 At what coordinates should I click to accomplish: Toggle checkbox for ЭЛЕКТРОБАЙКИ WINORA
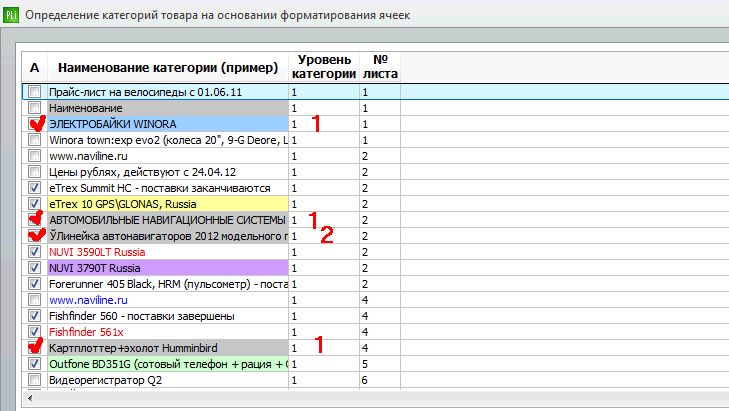pos(34,124)
